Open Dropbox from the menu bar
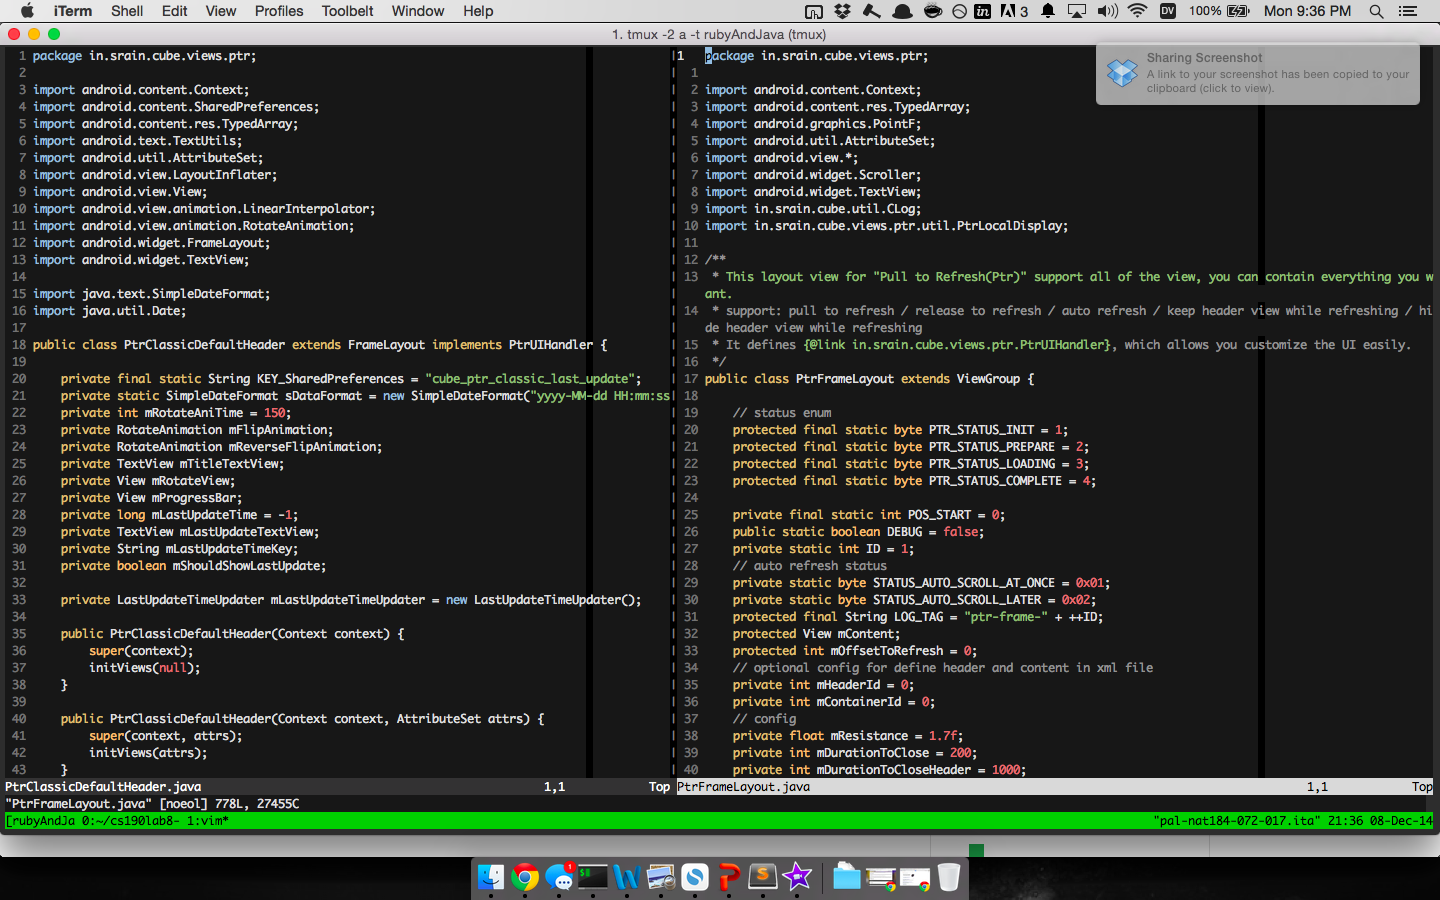Image resolution: width=1440 pixels, height=900 pixels. click(843, 11)
